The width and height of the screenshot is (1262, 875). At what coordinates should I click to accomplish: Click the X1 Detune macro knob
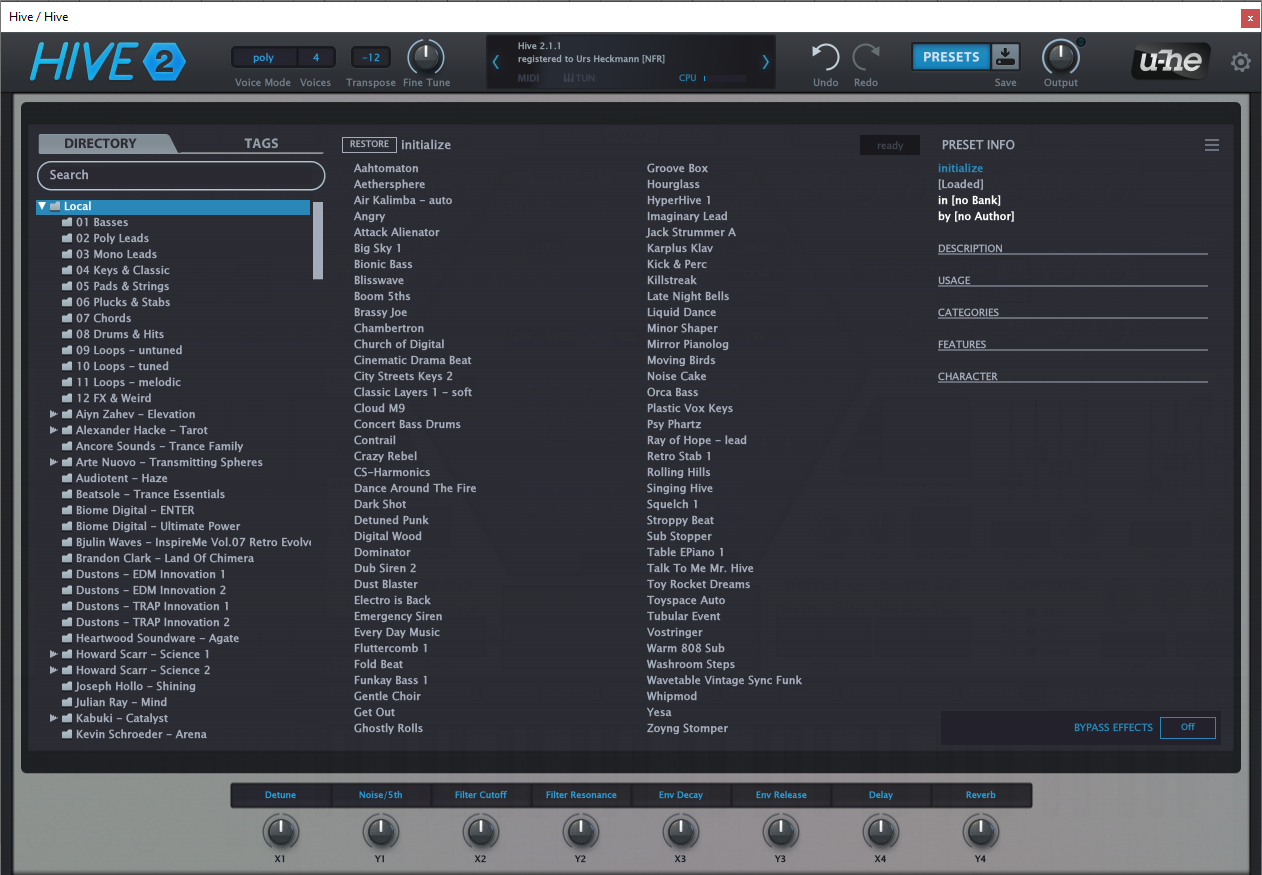click(x=281, y=831)
